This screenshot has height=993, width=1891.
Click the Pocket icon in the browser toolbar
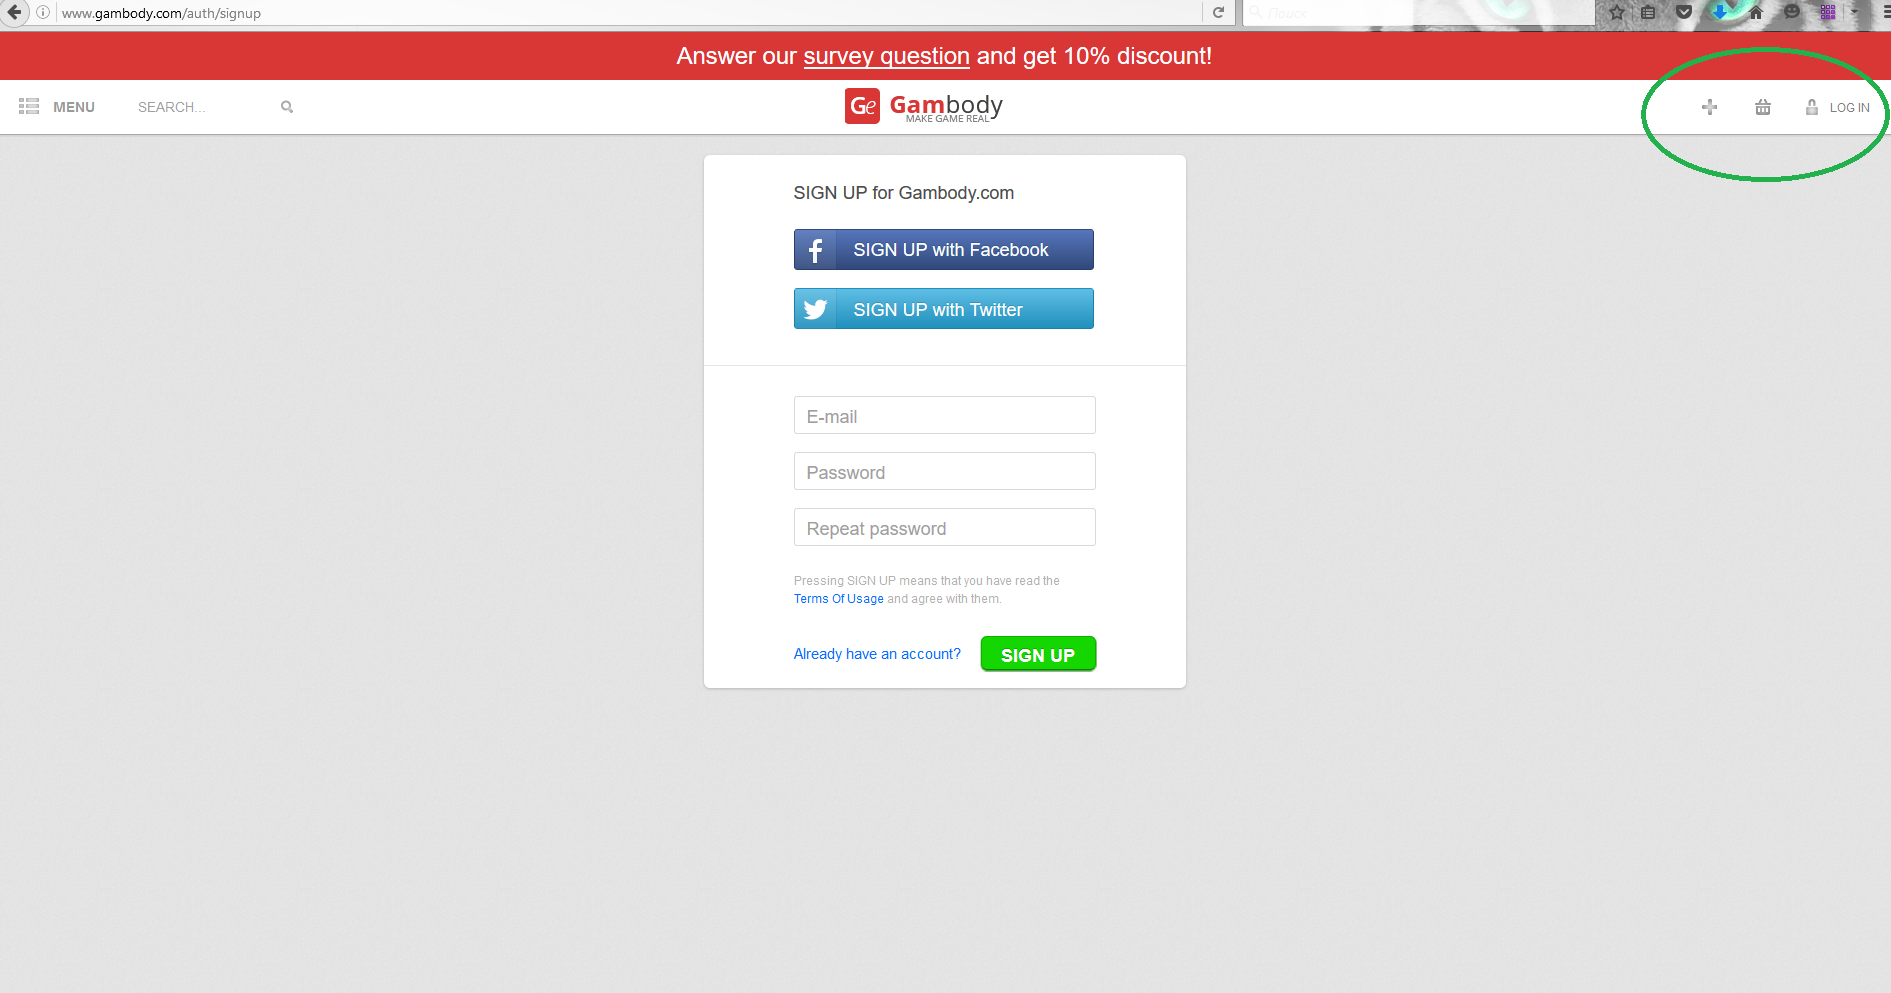pyautogui.click(x=1684, y=13)
